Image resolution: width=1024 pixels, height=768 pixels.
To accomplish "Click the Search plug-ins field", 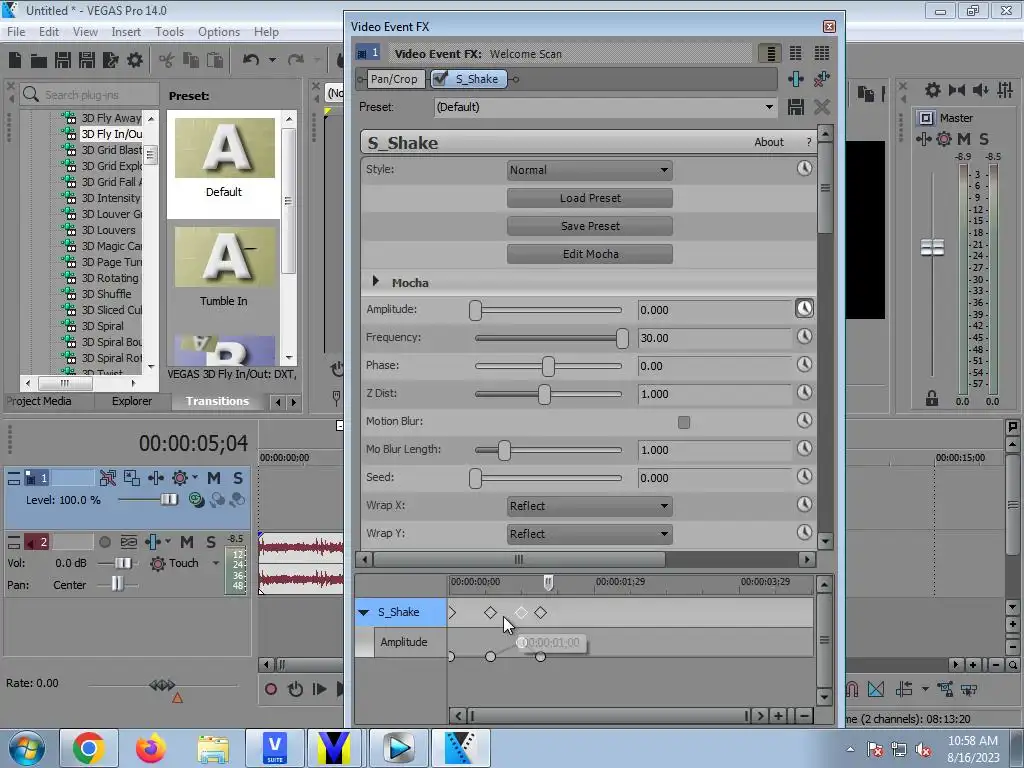I will tap(90, 95).
